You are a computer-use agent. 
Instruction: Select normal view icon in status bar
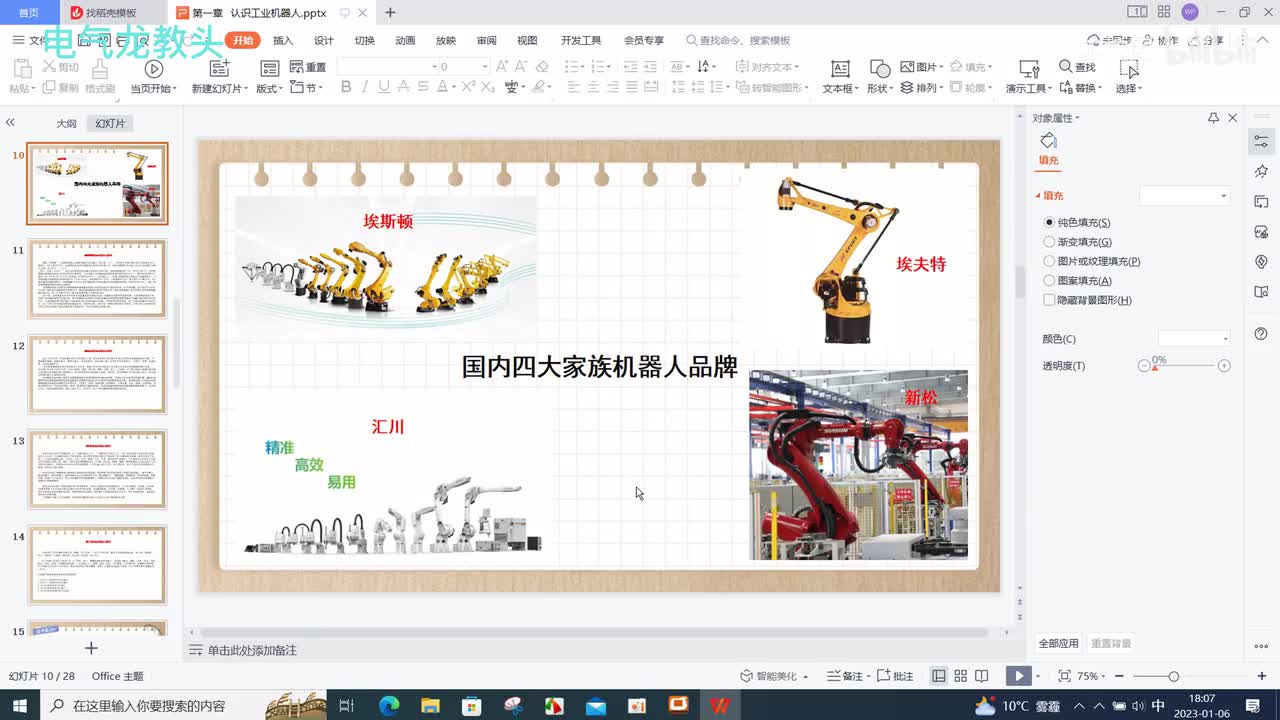(939, 676)
